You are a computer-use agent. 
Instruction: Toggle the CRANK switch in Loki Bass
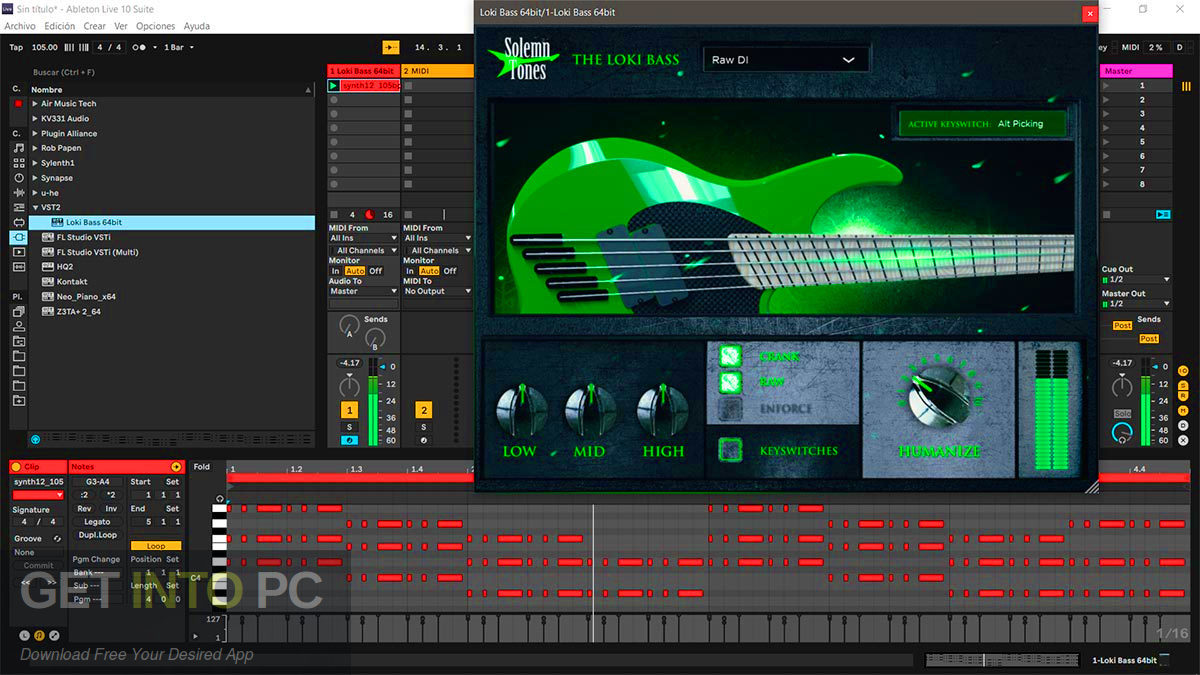(730, 356)
